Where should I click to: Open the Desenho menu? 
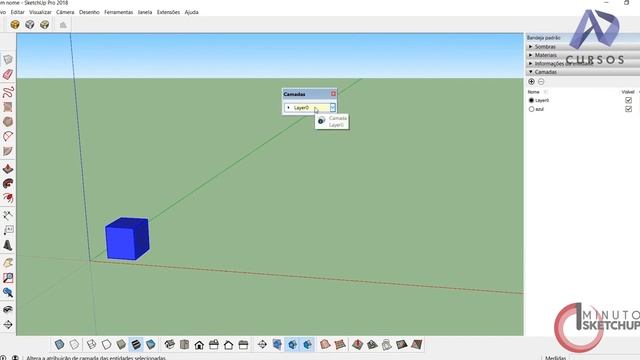pyautogui.click(x=89, y=12)
